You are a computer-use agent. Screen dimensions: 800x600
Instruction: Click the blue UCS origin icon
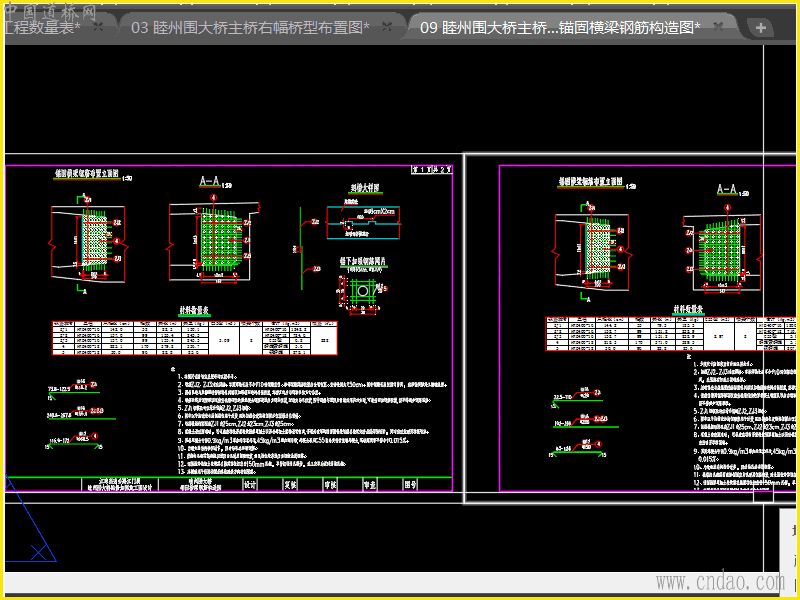point(38,551)
